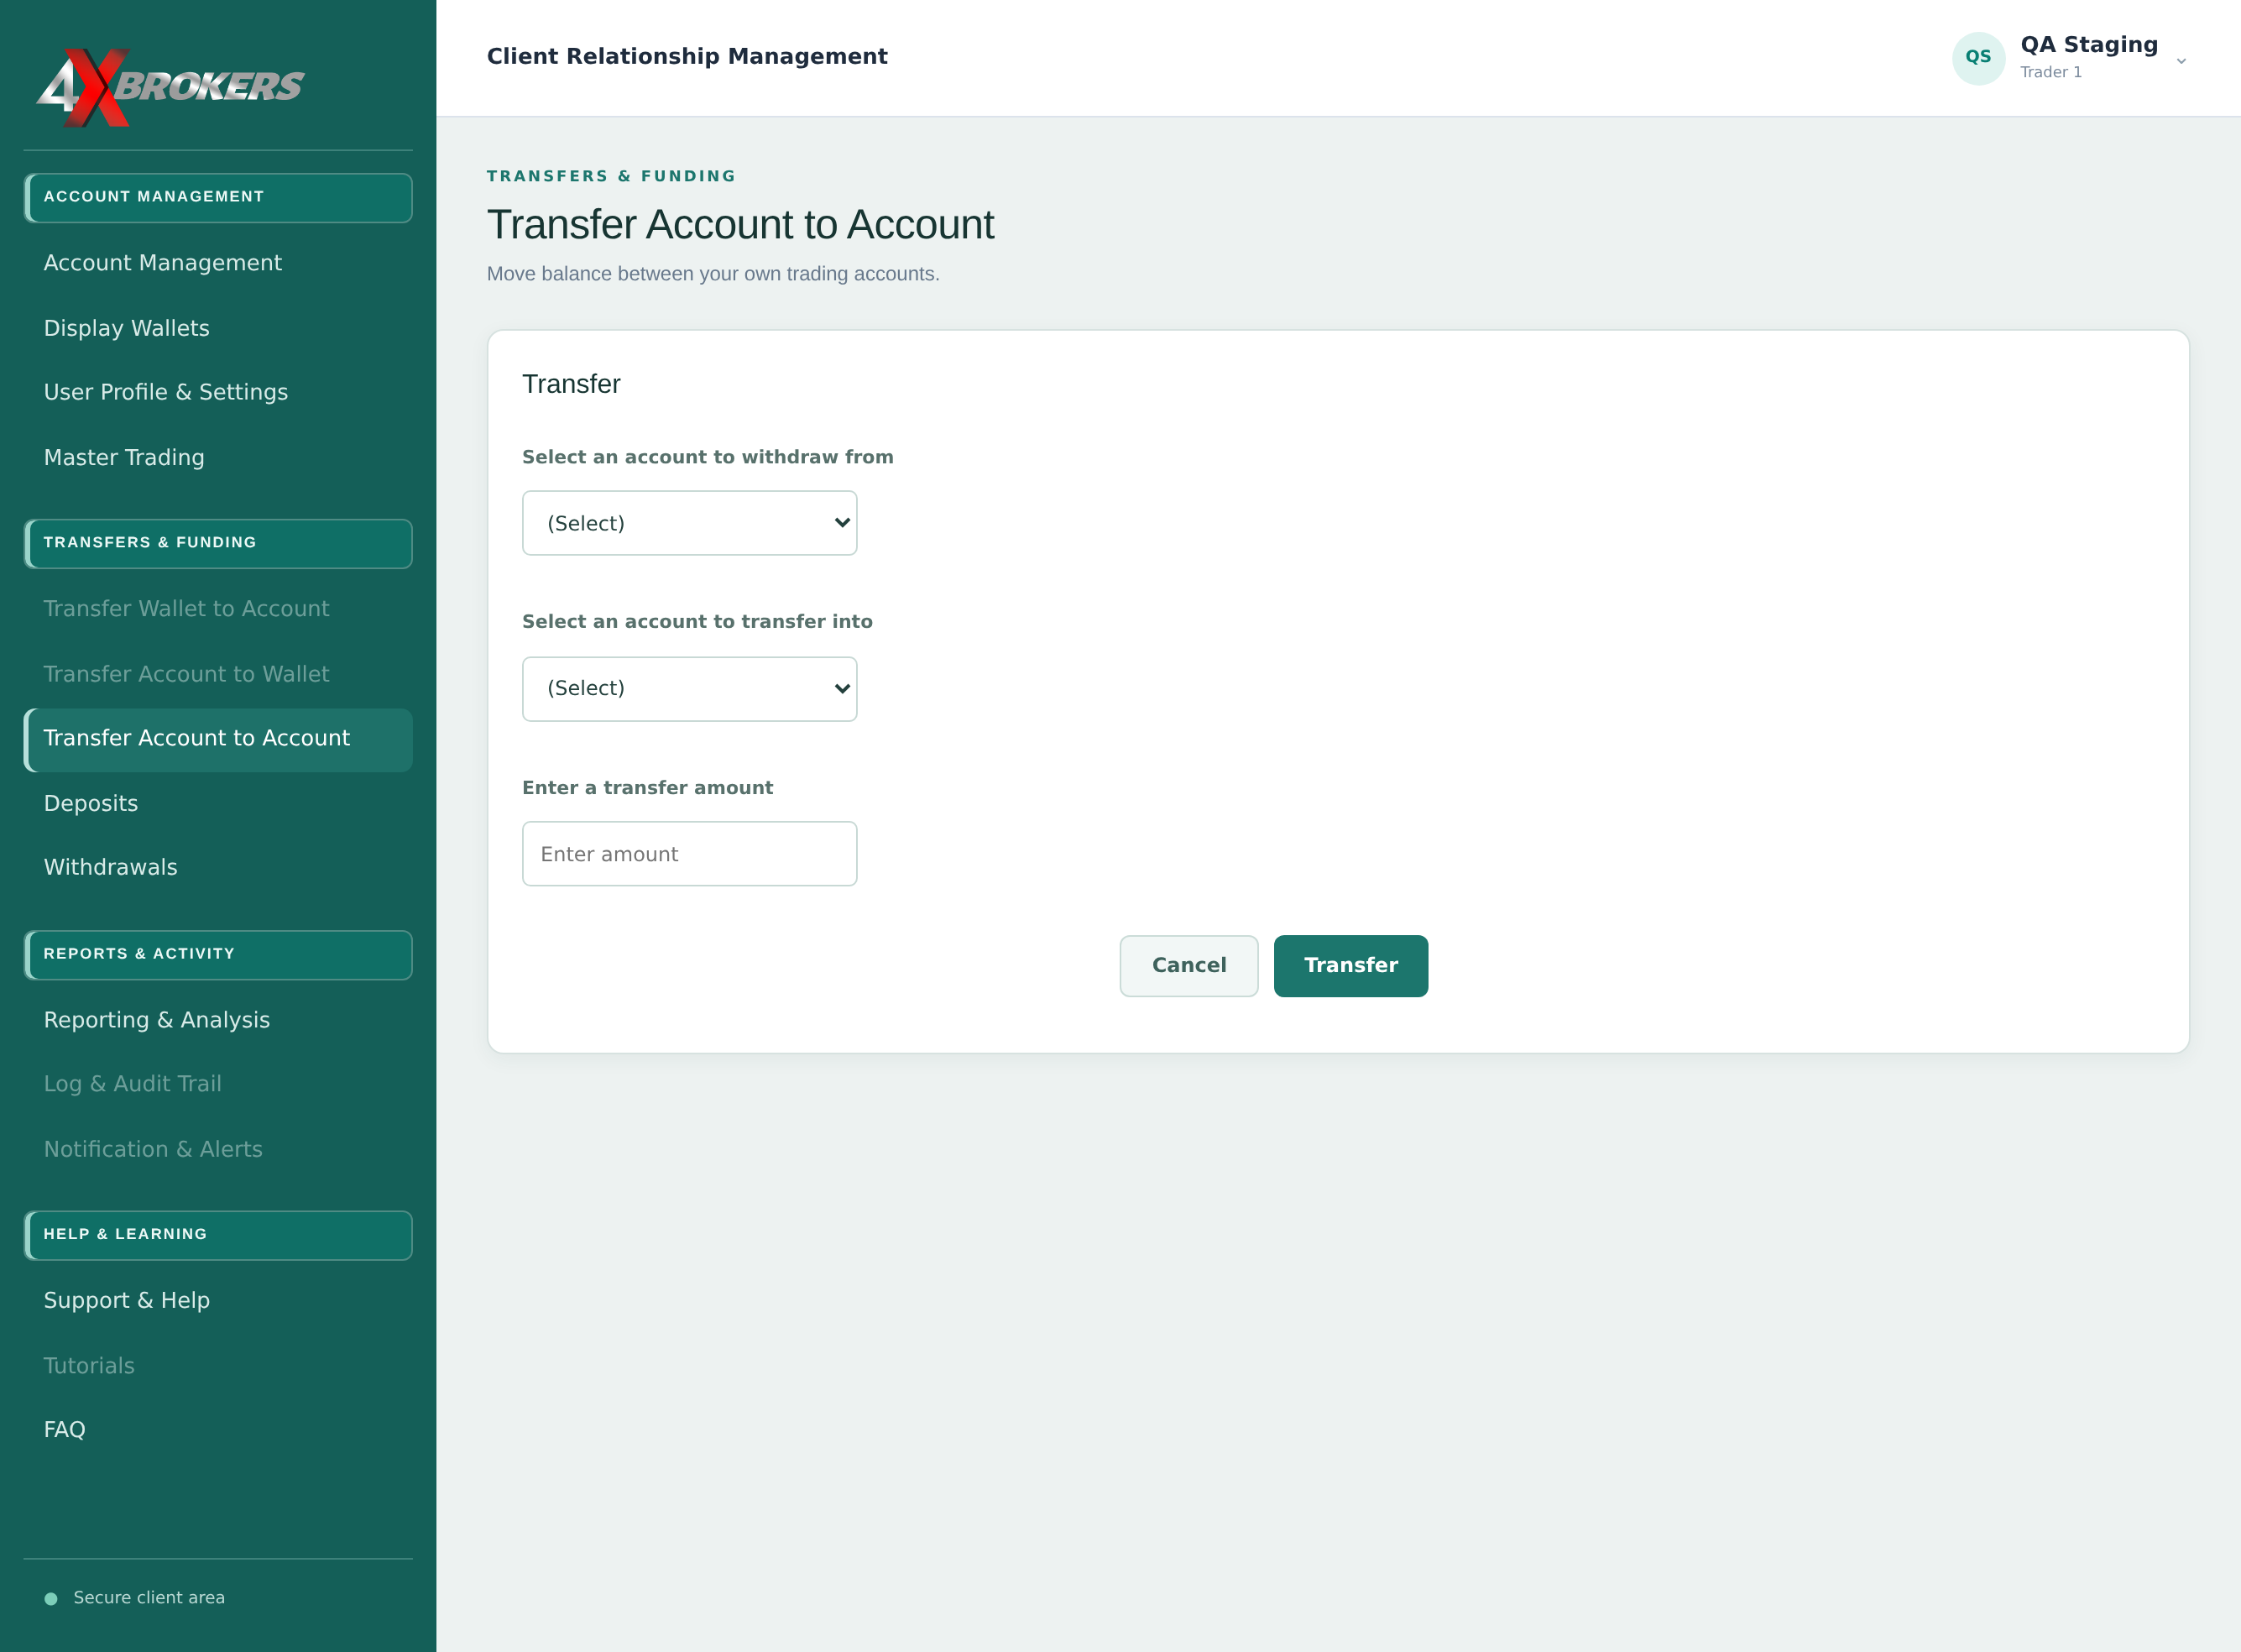Click the 4X Brokers logo
This screenshot has width=2241, height=1652.
(170, 87)
